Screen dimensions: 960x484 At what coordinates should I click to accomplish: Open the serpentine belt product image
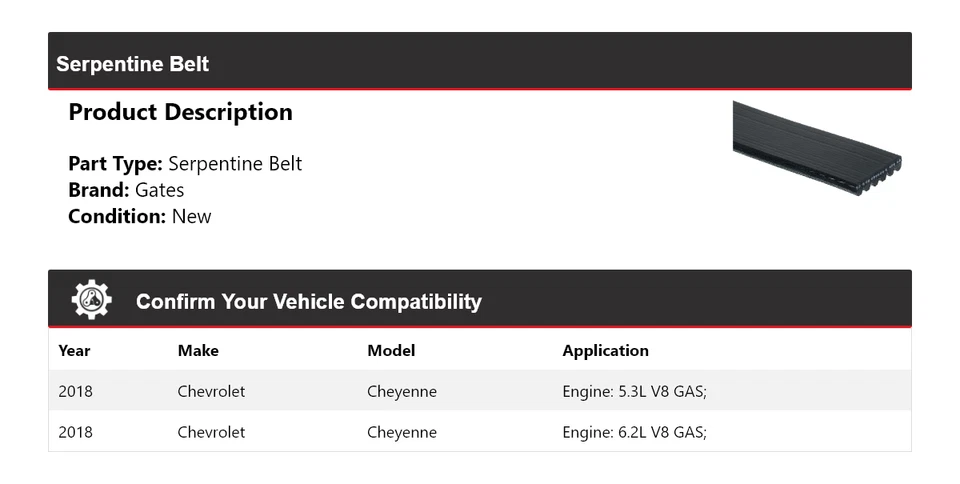(x=816, y=146)
